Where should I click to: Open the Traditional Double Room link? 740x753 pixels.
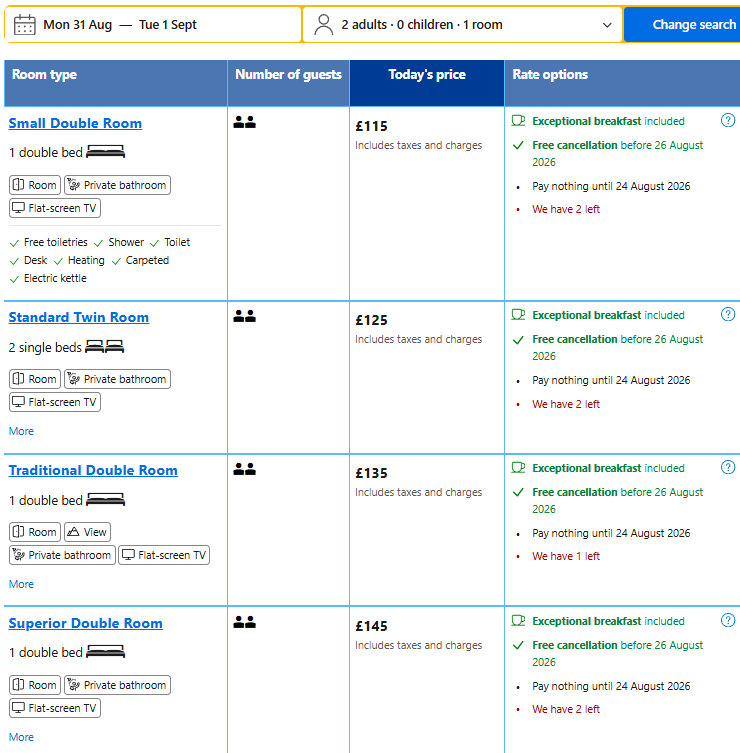[93, 470]
